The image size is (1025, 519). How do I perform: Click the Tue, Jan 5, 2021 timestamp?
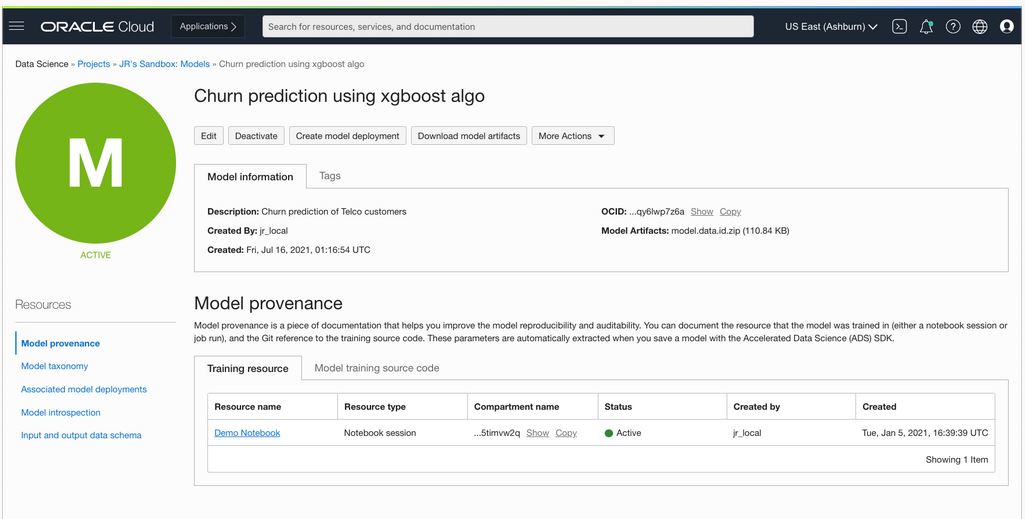coord(925,433)
